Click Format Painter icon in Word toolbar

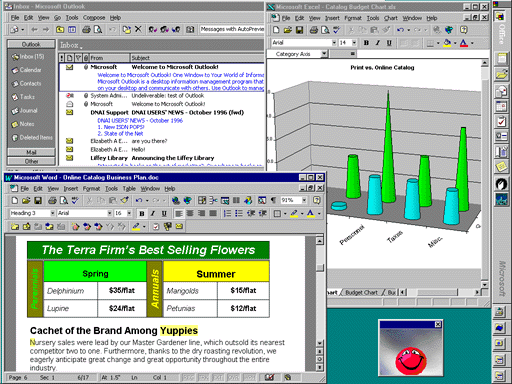point(125,201)
